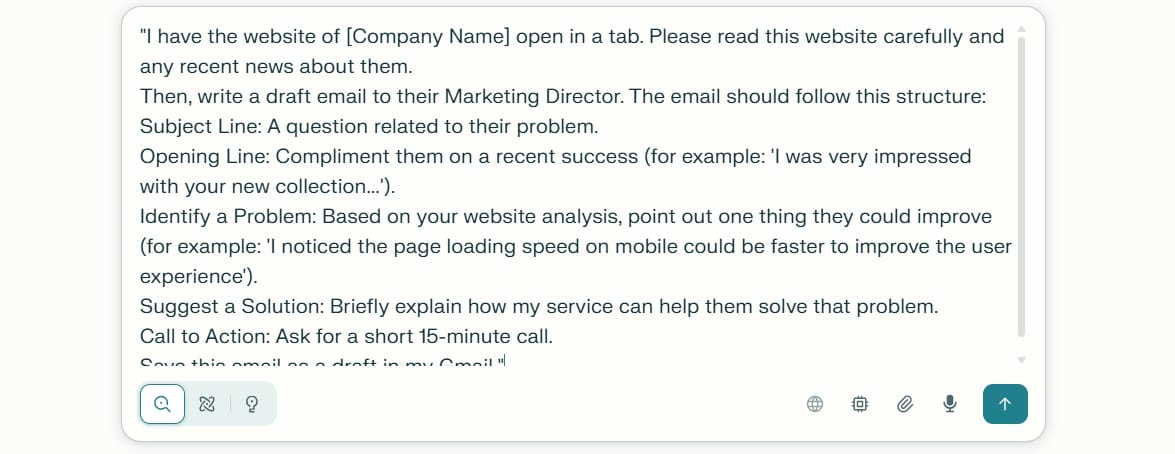Screen dimensions: 1175x454
Task: Start voice dictation with the microphone icon
Action: pyautogui.click(x=950, y=404)
